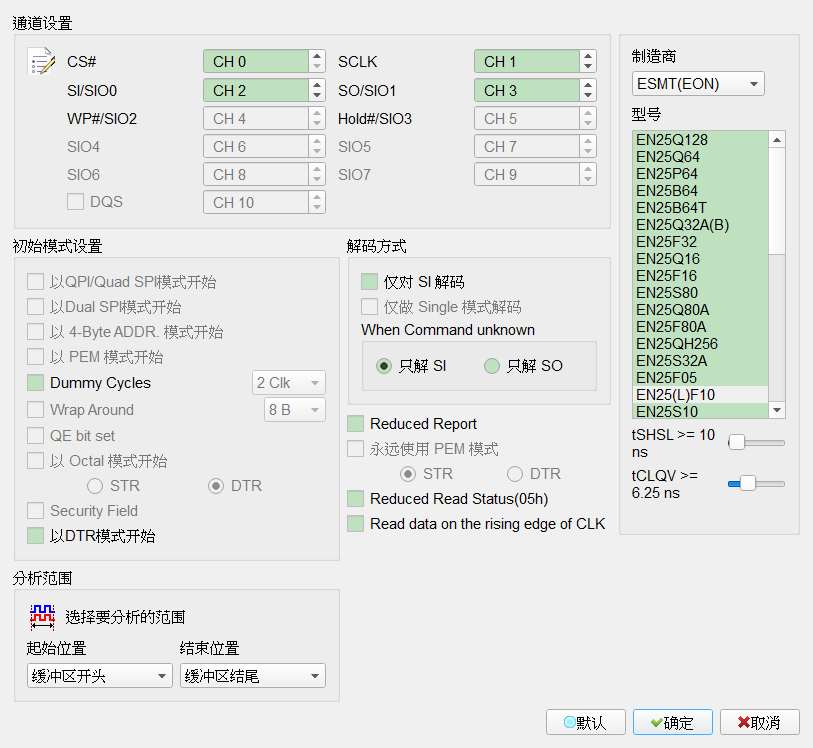The image size is (813, 748).
Task: Click the SCLK channel field CH 1
Action: 527,61
